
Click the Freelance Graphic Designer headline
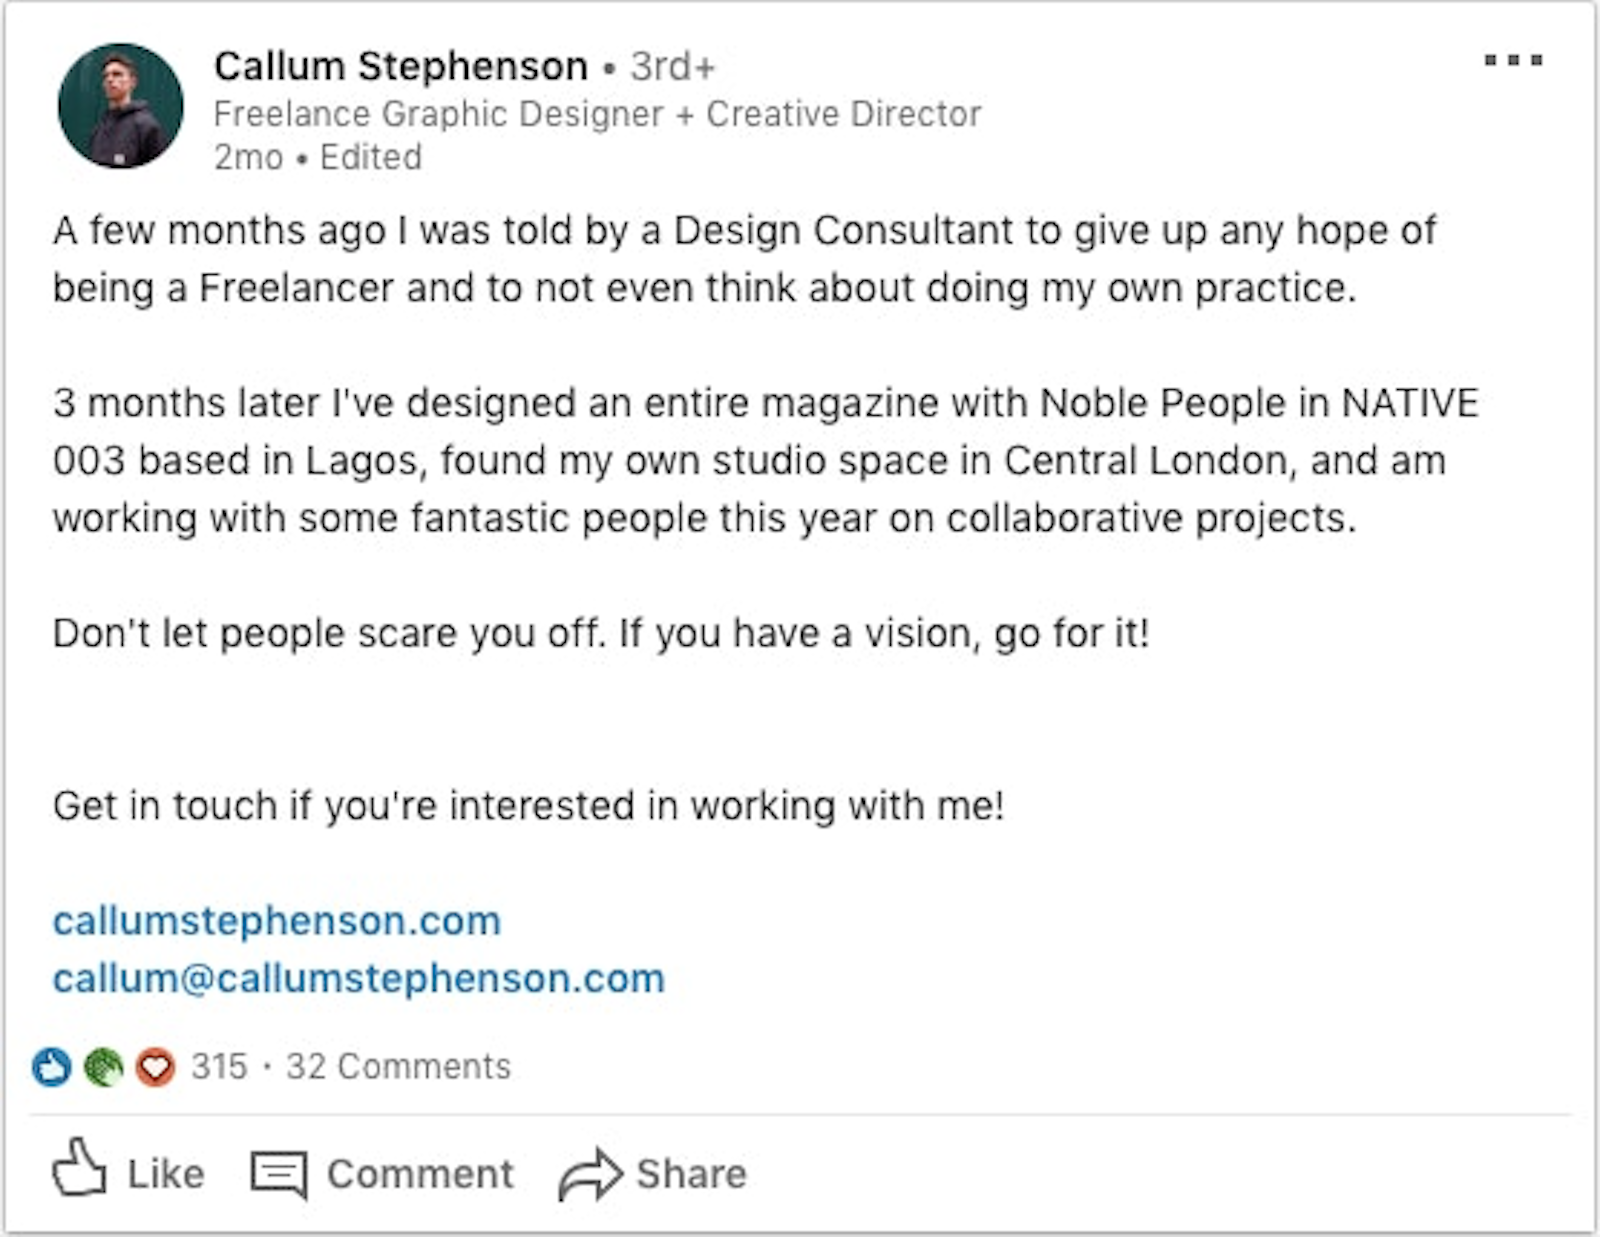(x=597, y=114)
